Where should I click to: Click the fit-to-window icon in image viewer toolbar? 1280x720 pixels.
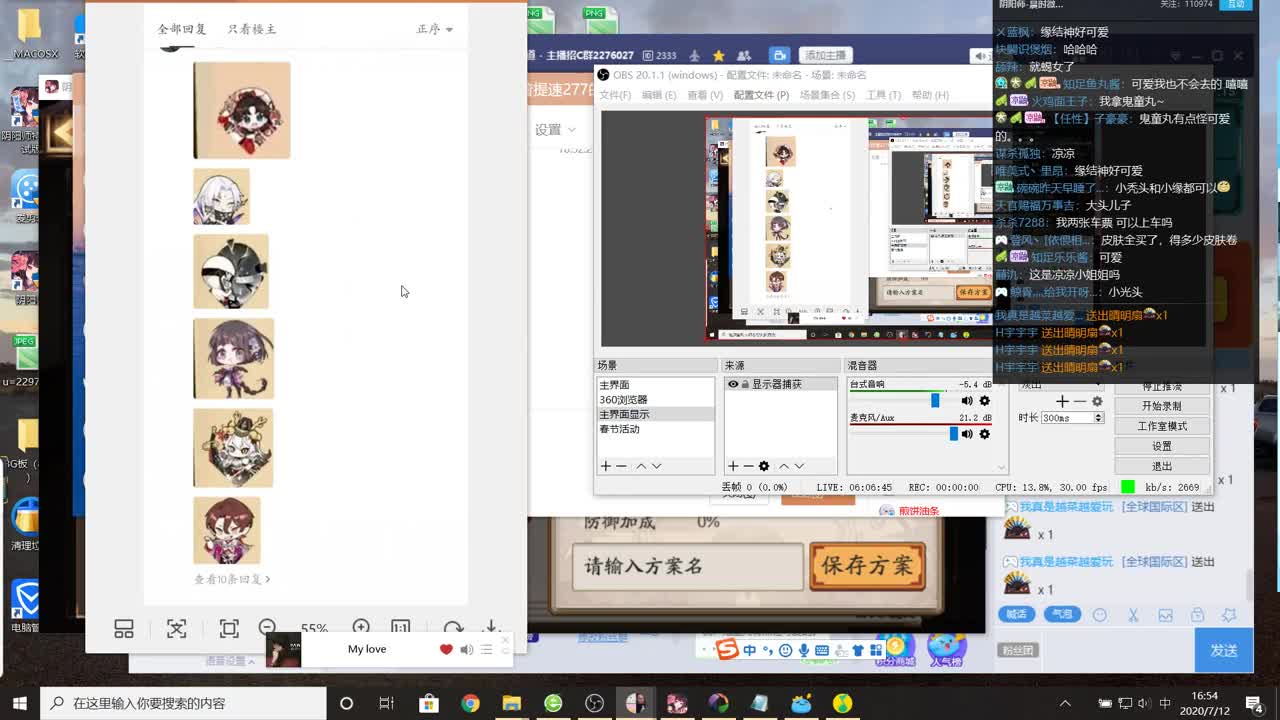click(x=177, y=629)
